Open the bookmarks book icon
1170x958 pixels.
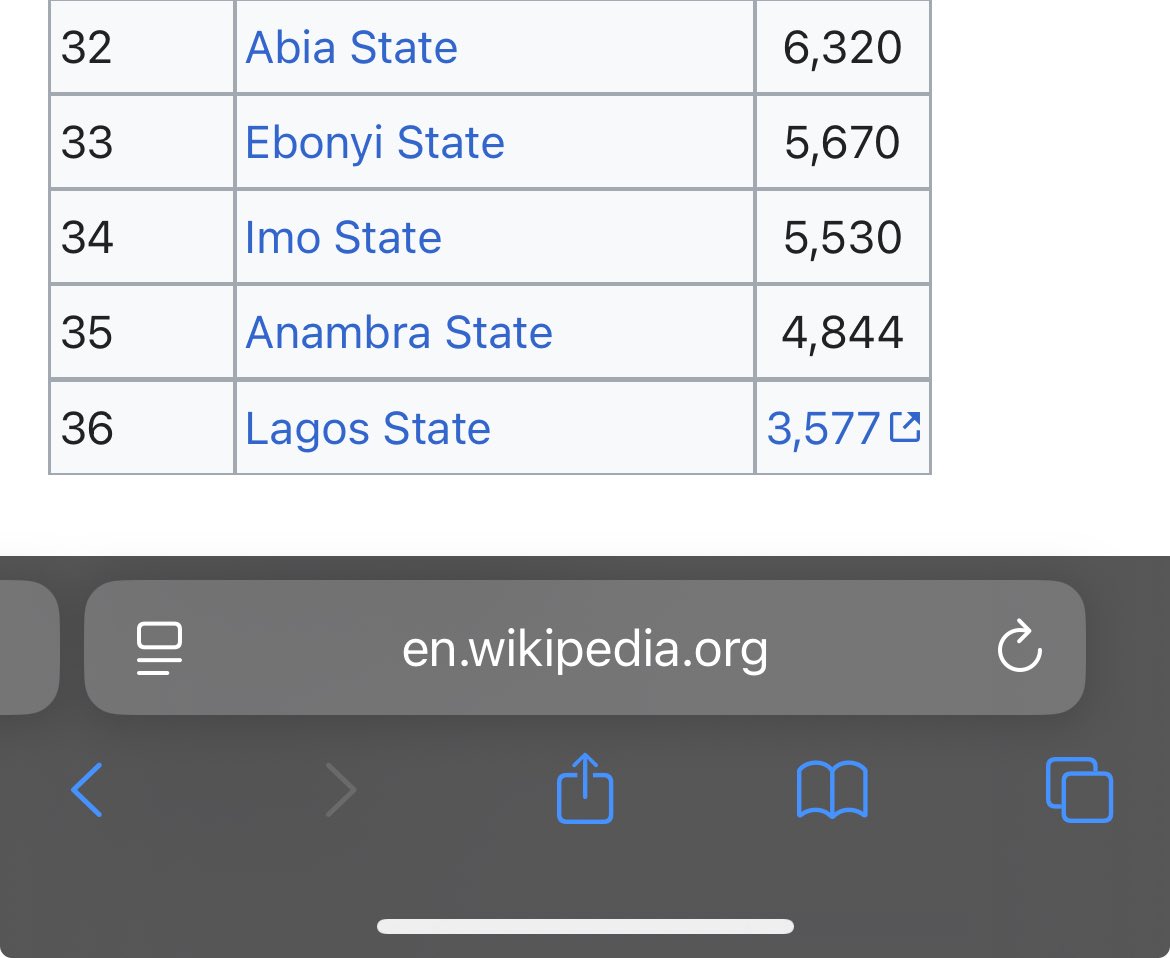(832, 789)
